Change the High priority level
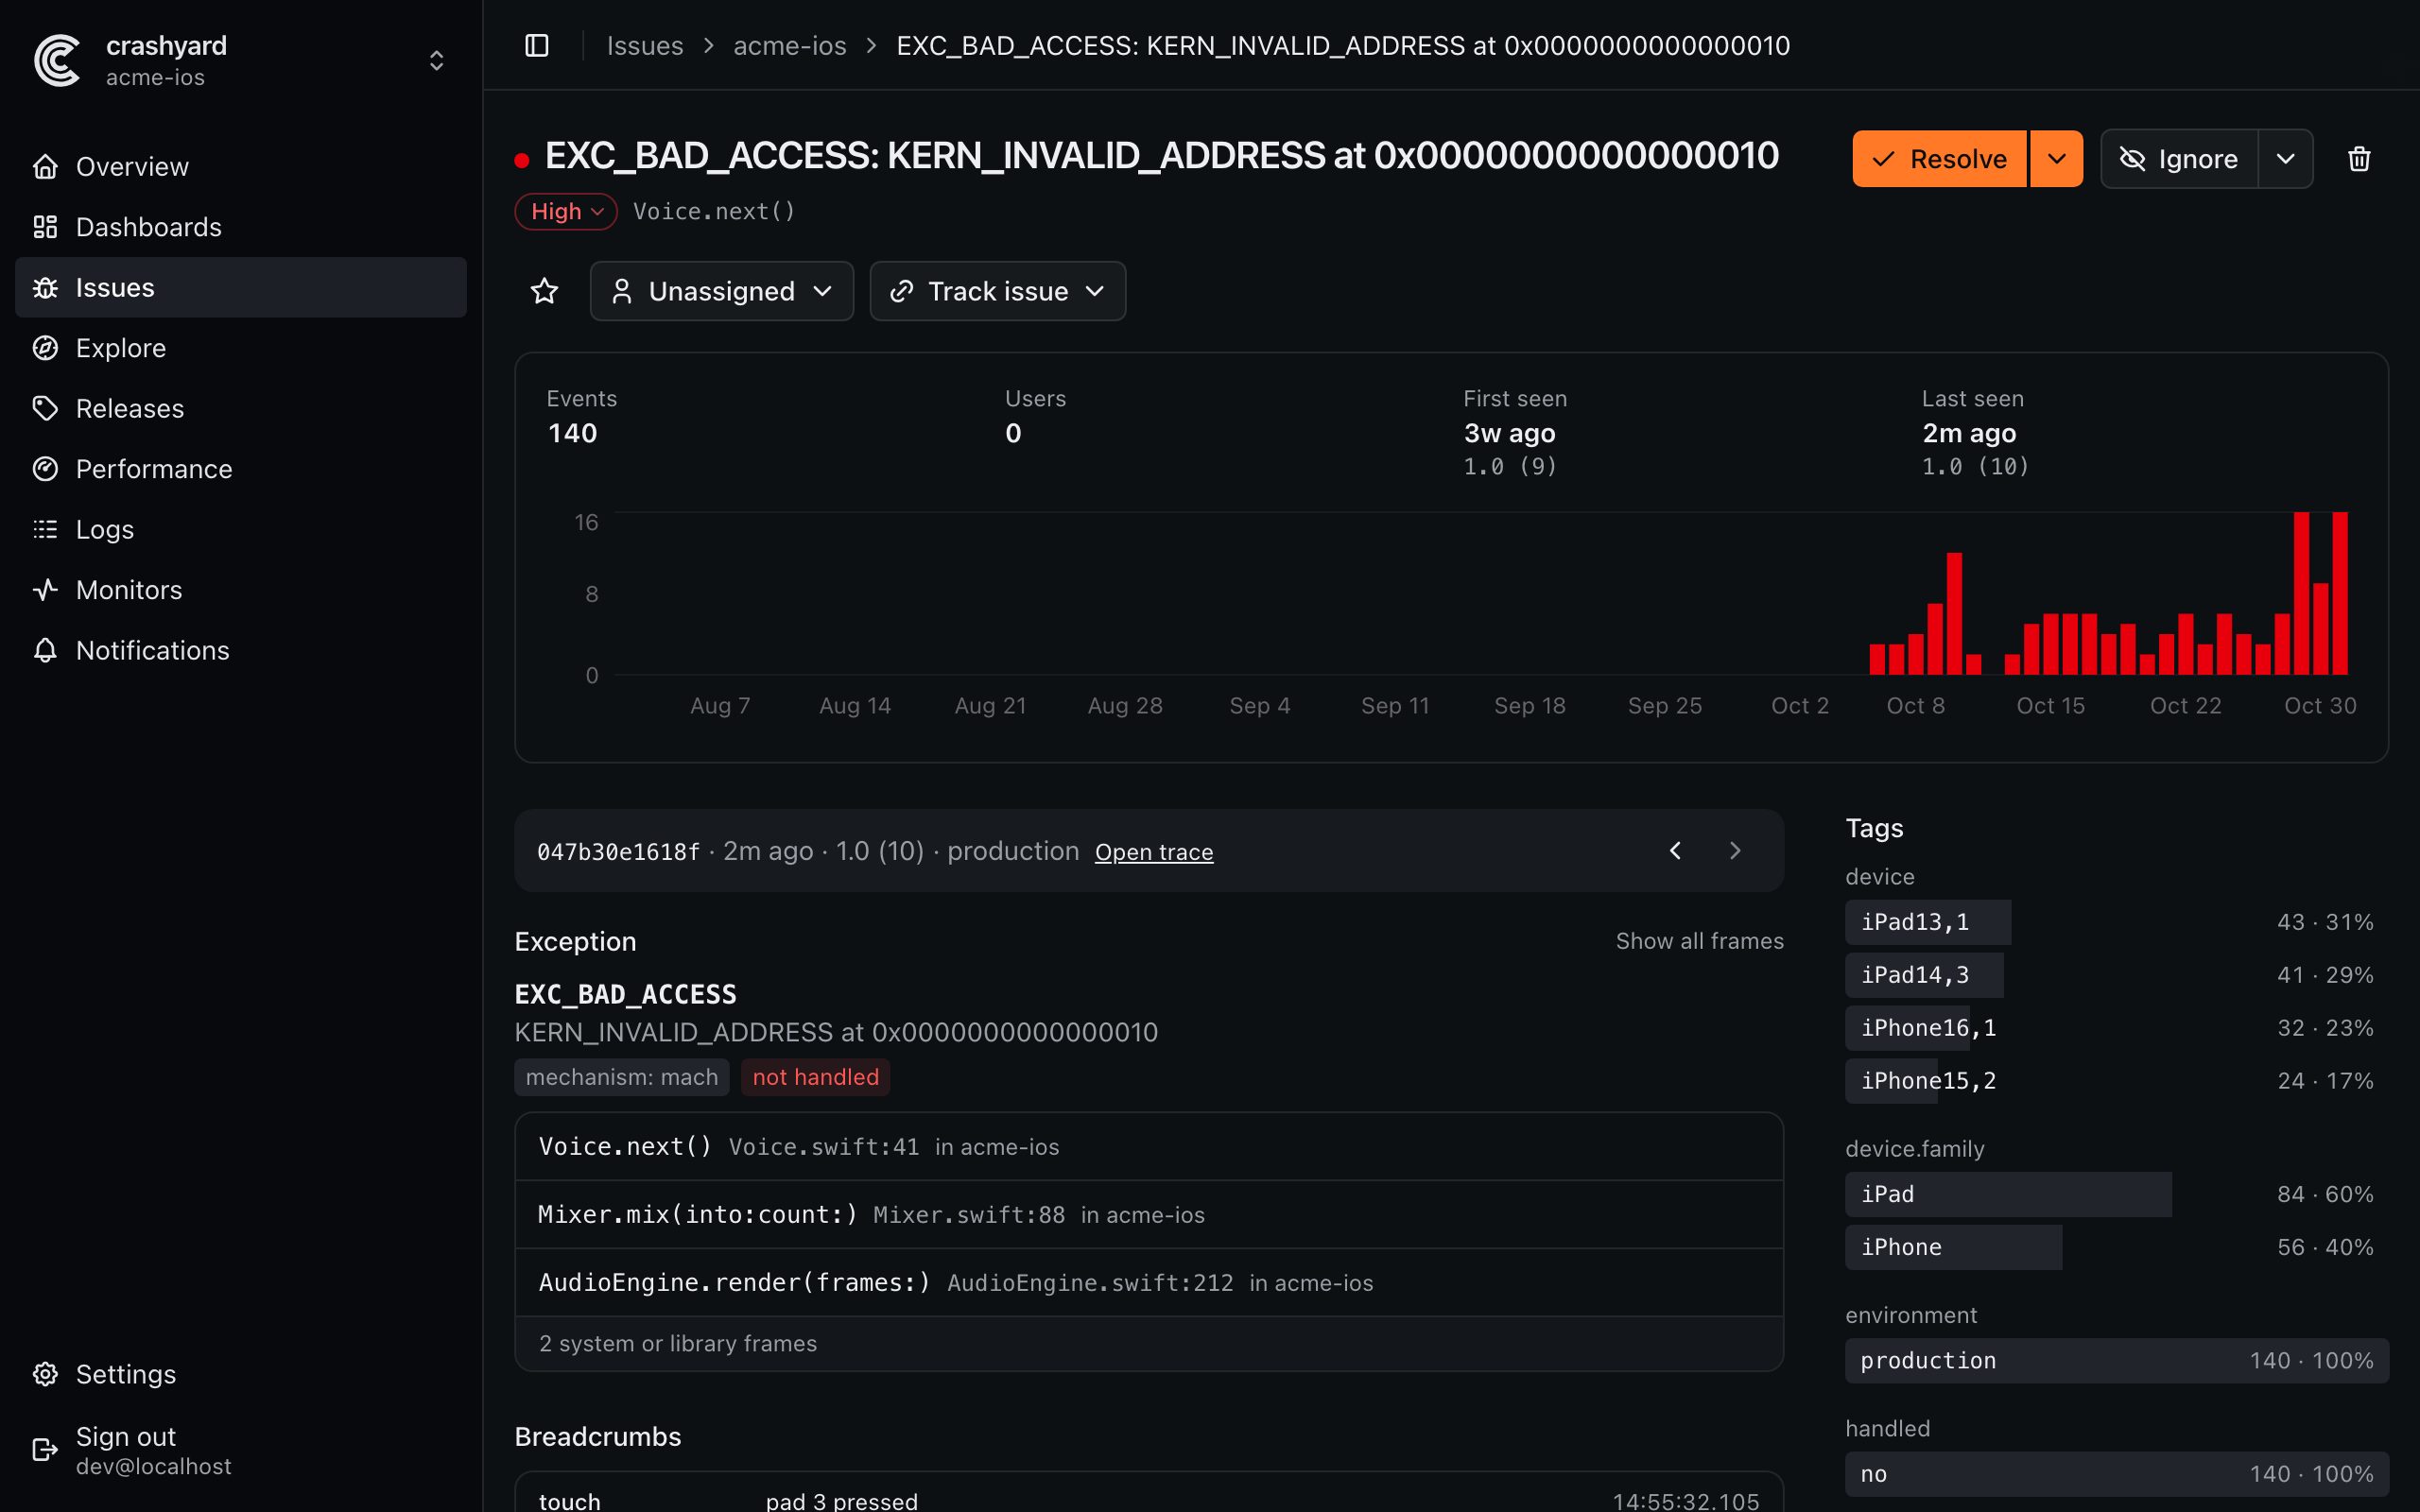Screen dimensions: 2420x1512 click(566, 212)
